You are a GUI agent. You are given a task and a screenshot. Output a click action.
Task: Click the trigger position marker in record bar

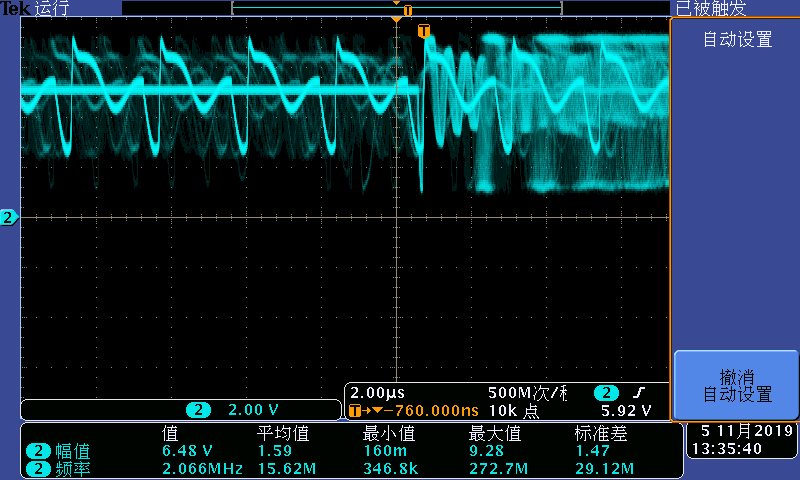click(x=407, y=10)
